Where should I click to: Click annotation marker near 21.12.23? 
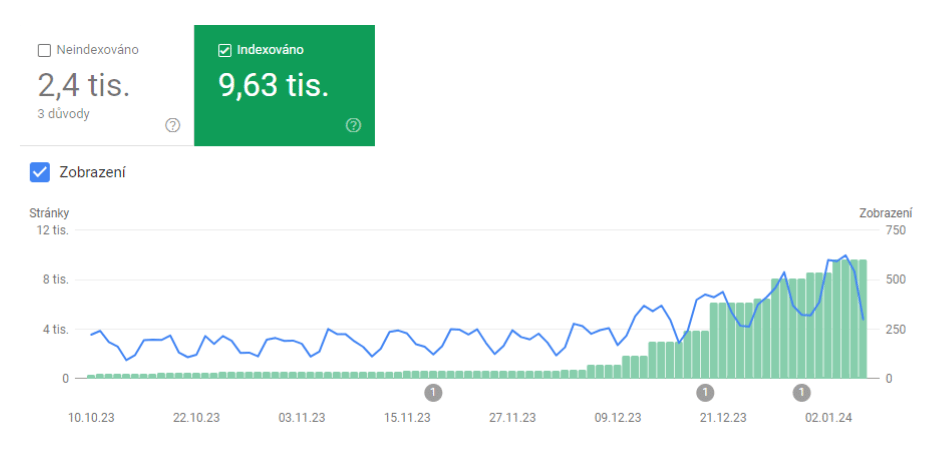point(705,393)
